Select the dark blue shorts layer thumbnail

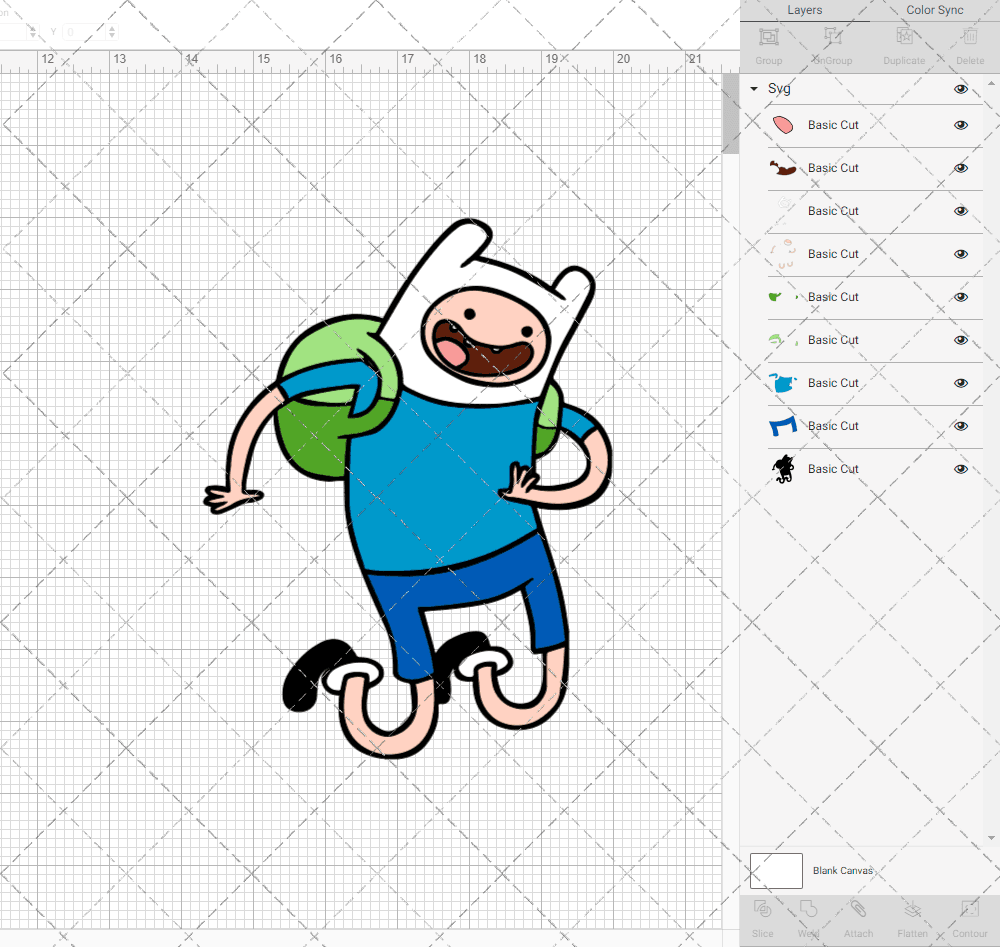click(x=783, y=426)
